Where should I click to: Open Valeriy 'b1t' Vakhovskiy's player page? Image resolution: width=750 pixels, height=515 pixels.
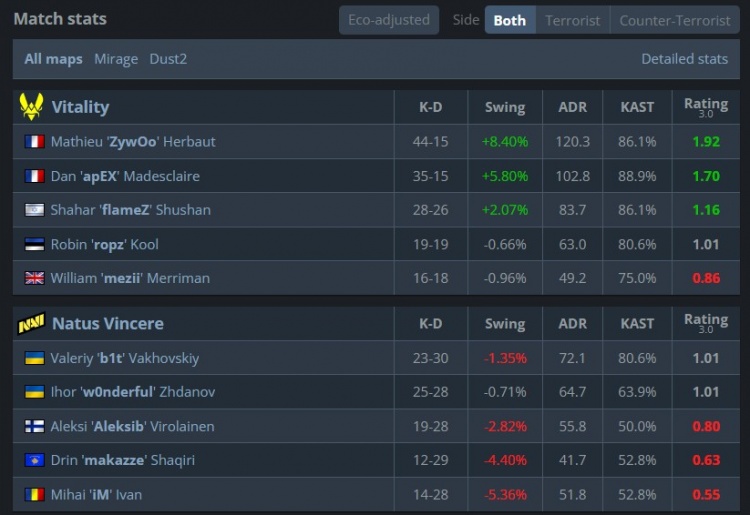(x=124, y=358)
